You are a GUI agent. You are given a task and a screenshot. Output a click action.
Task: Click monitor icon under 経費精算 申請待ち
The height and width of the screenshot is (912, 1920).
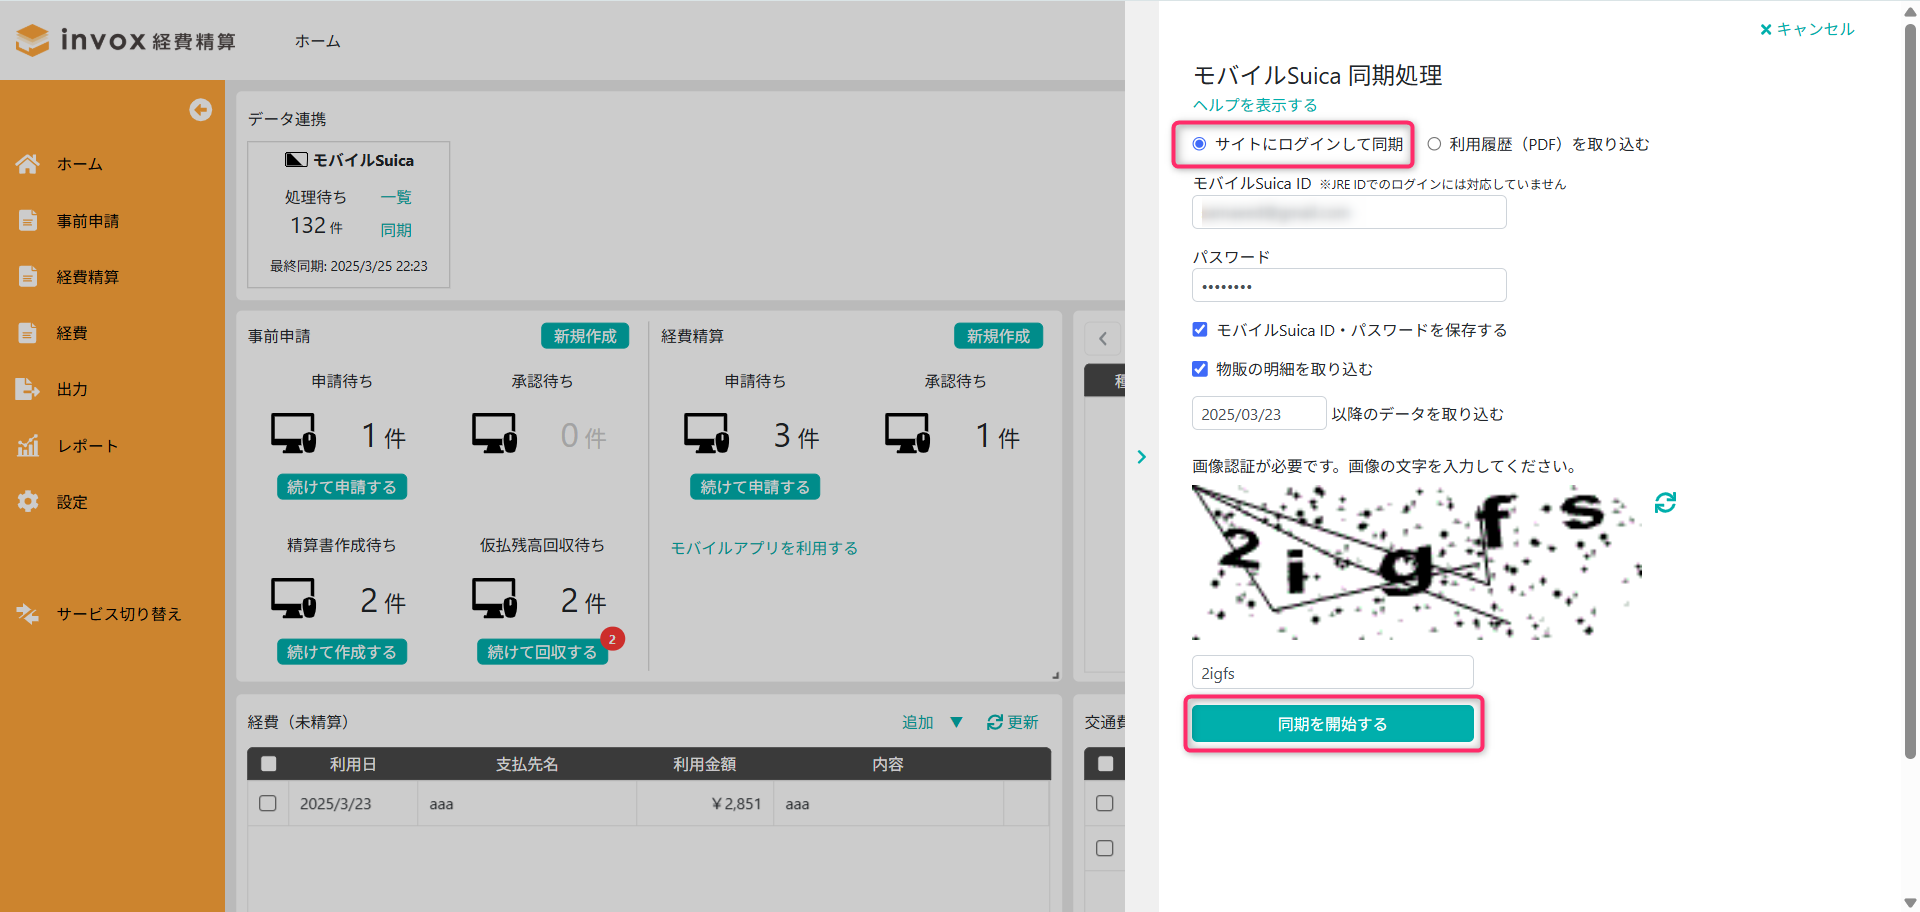pos(707,433)
